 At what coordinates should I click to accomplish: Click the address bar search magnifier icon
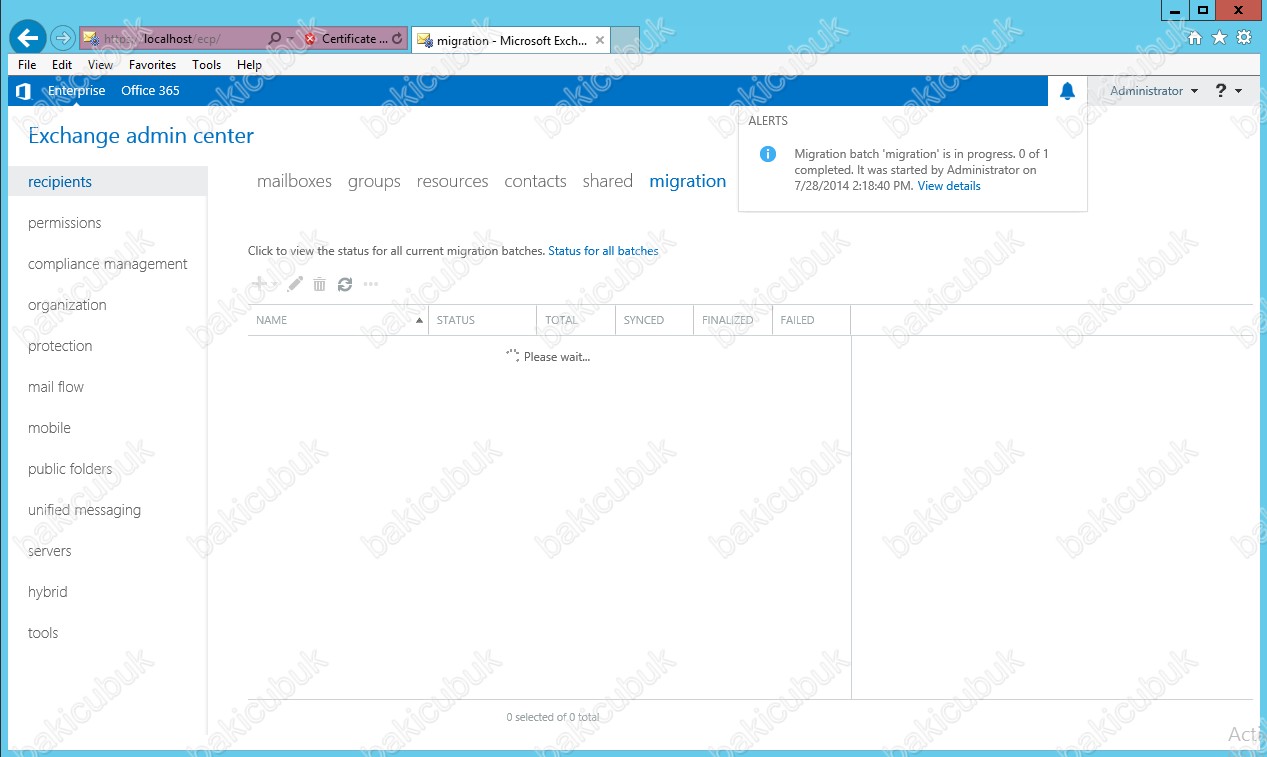[x=275, y=39]
